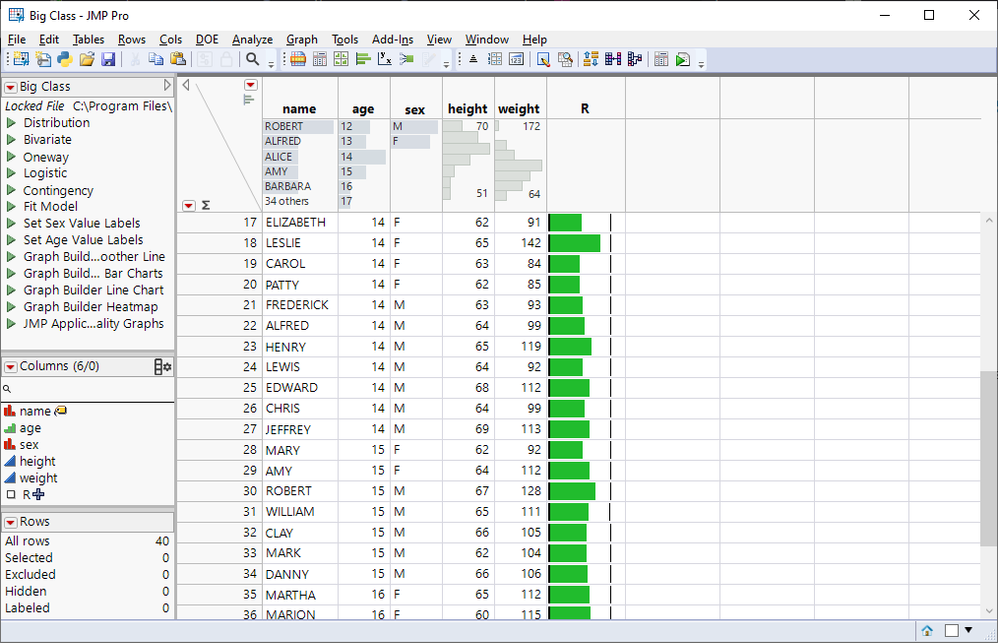
Task: Click the green R bar for LESLIE
Action: 574,243
